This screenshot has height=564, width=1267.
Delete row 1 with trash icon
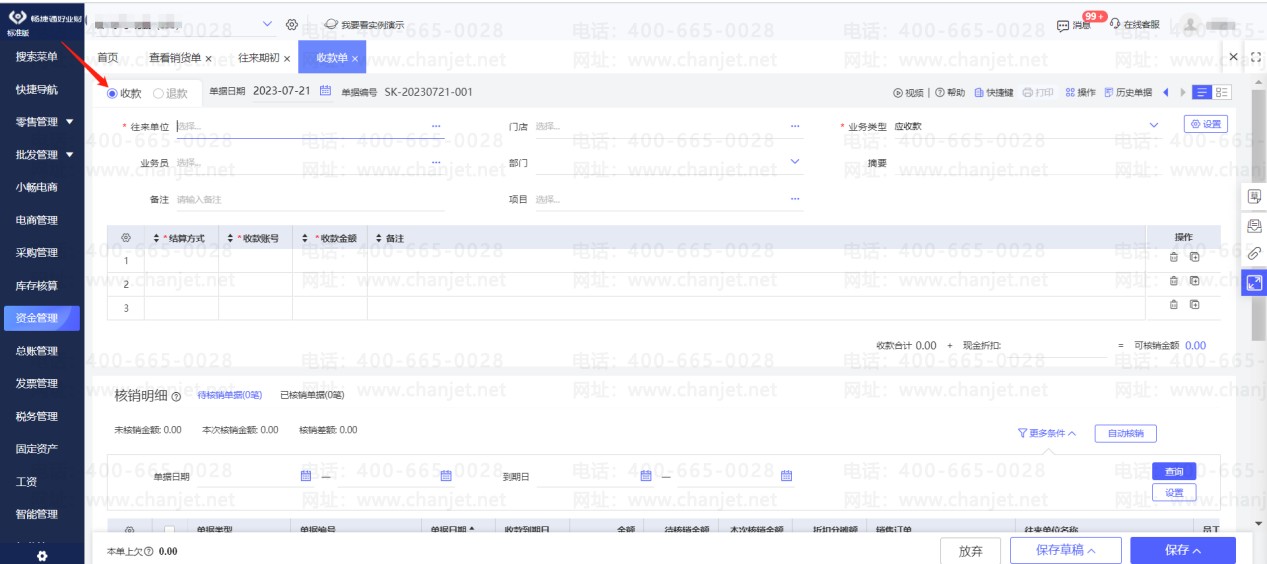[x=1174, y=257]
